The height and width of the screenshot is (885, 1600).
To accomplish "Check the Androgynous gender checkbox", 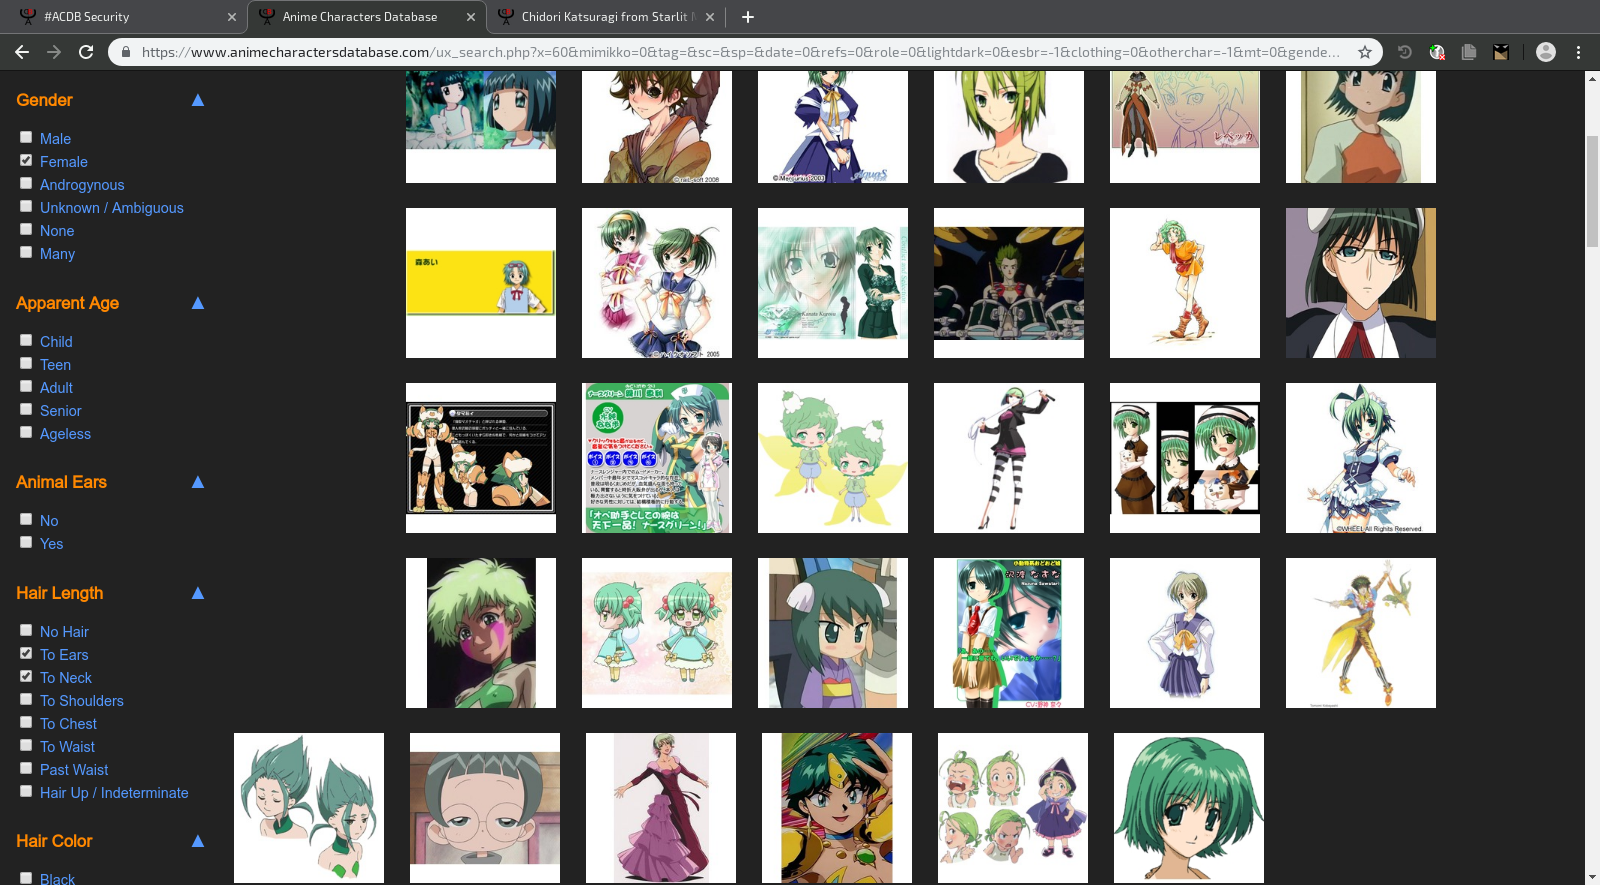I will (x=26, y=183).
